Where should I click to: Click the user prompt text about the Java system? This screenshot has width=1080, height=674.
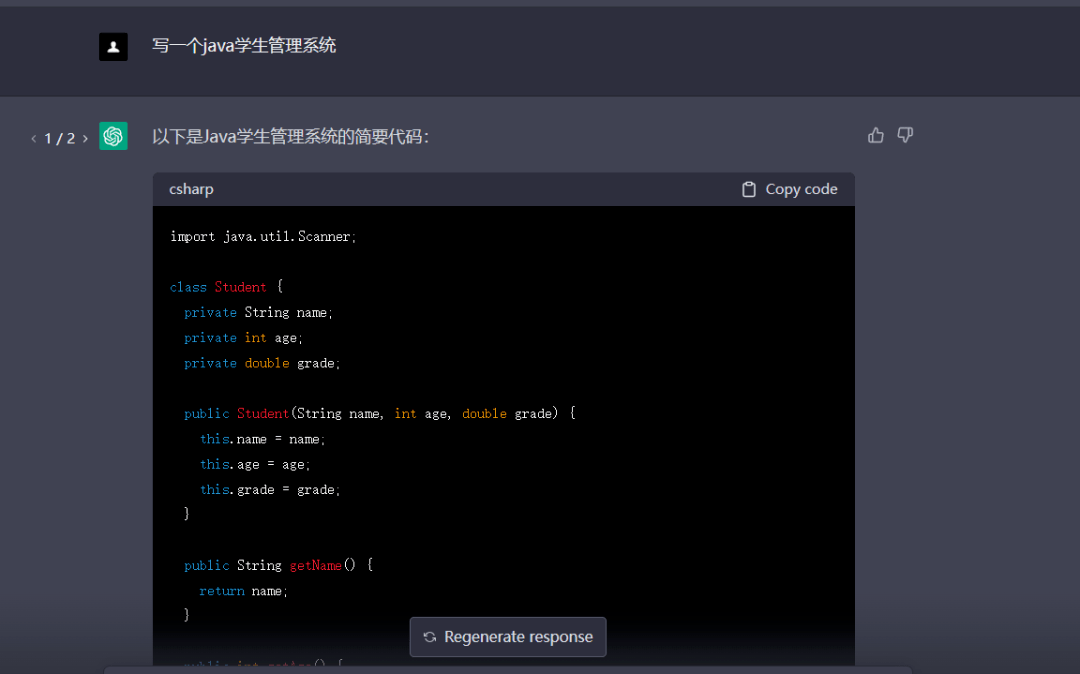click(244, 46)
